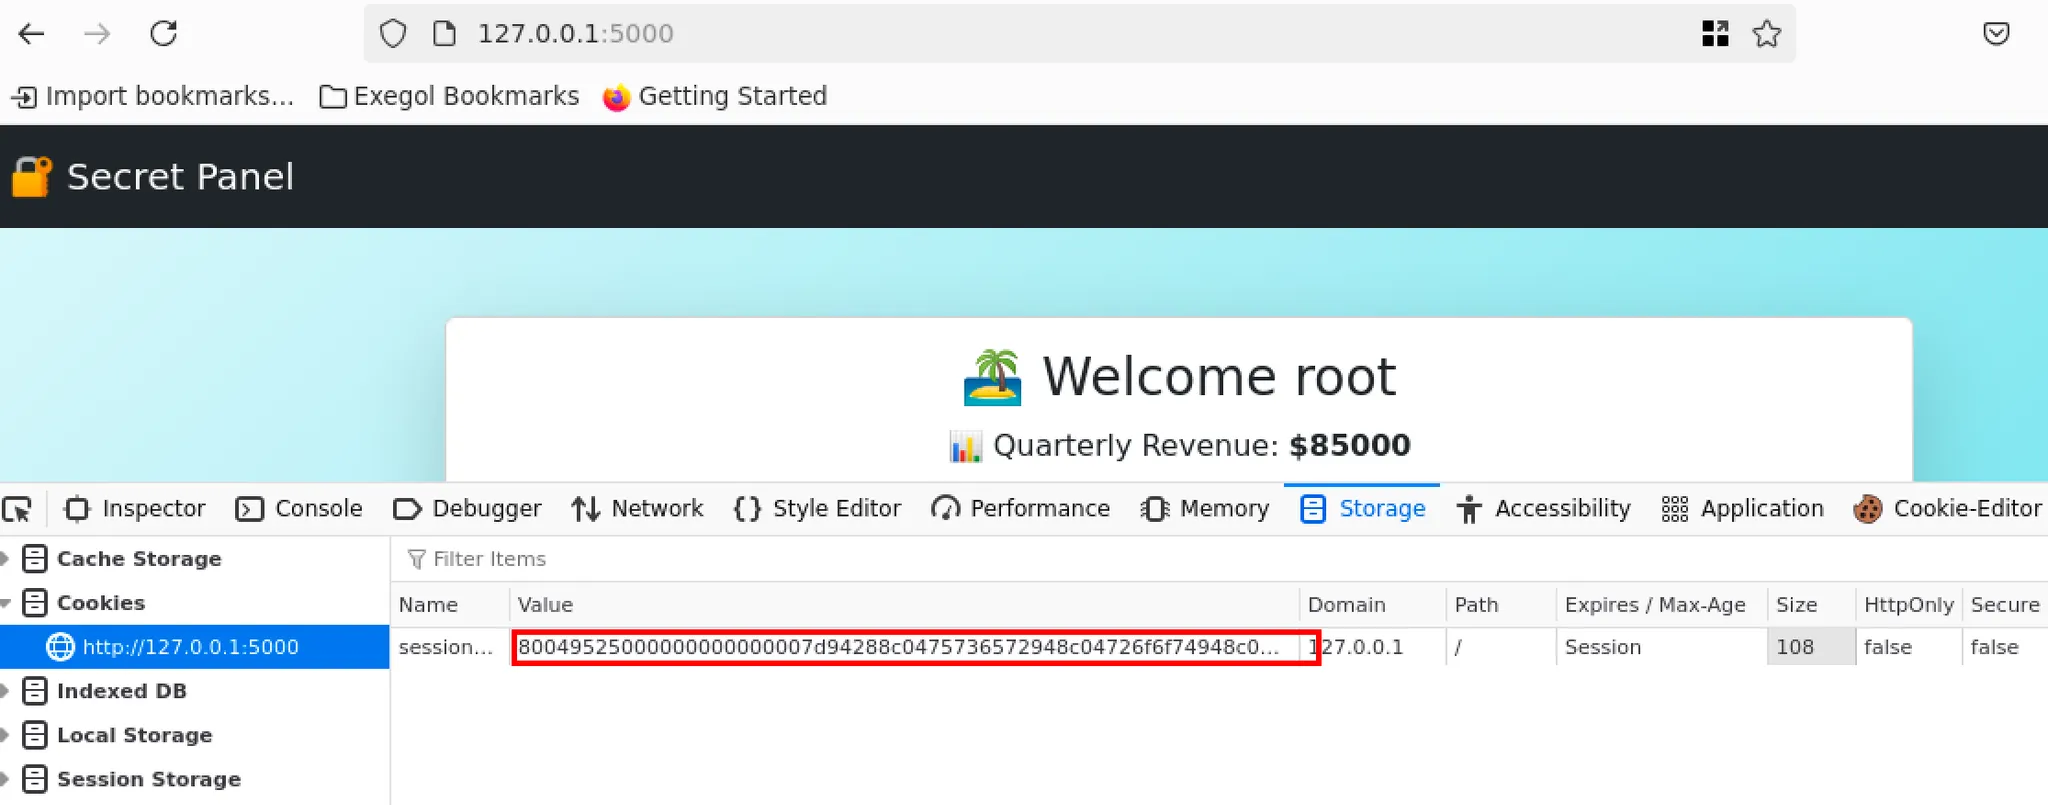Viewport: 2048px width, 805px height.
Task: Switch to the Network tab
Action: pos(637,509)
